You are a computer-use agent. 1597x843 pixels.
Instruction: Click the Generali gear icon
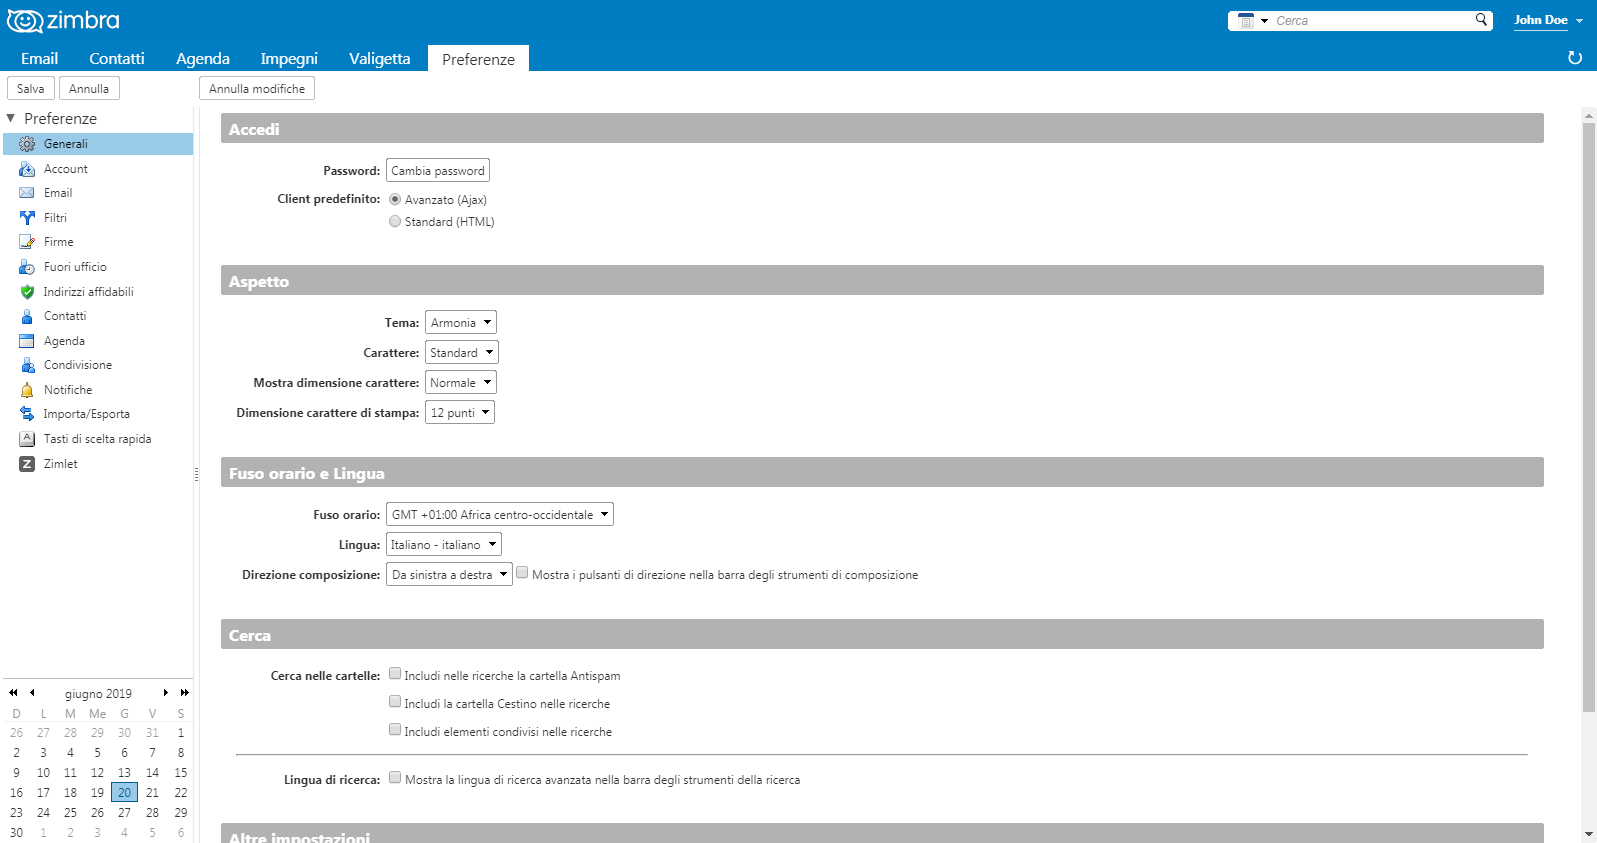(27, 144)
